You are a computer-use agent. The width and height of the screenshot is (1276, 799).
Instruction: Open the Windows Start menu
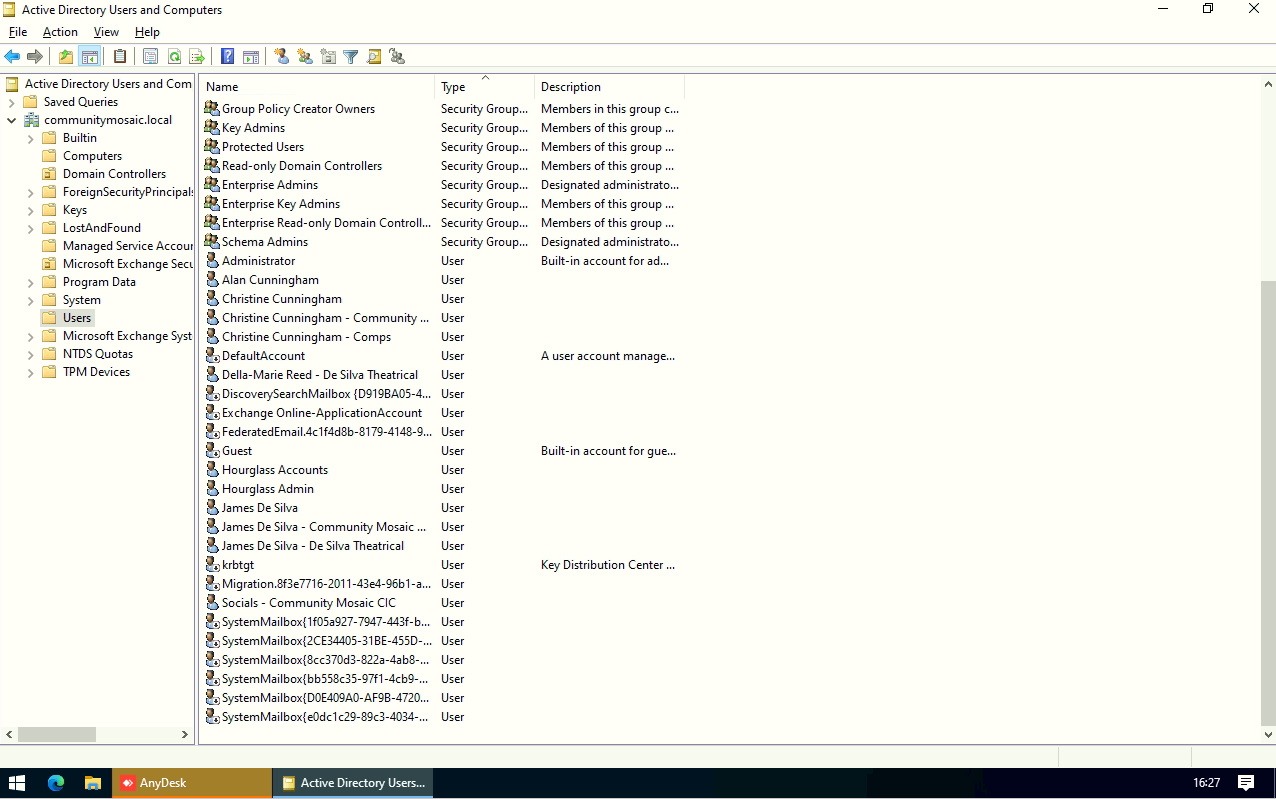tap(17, 783)
